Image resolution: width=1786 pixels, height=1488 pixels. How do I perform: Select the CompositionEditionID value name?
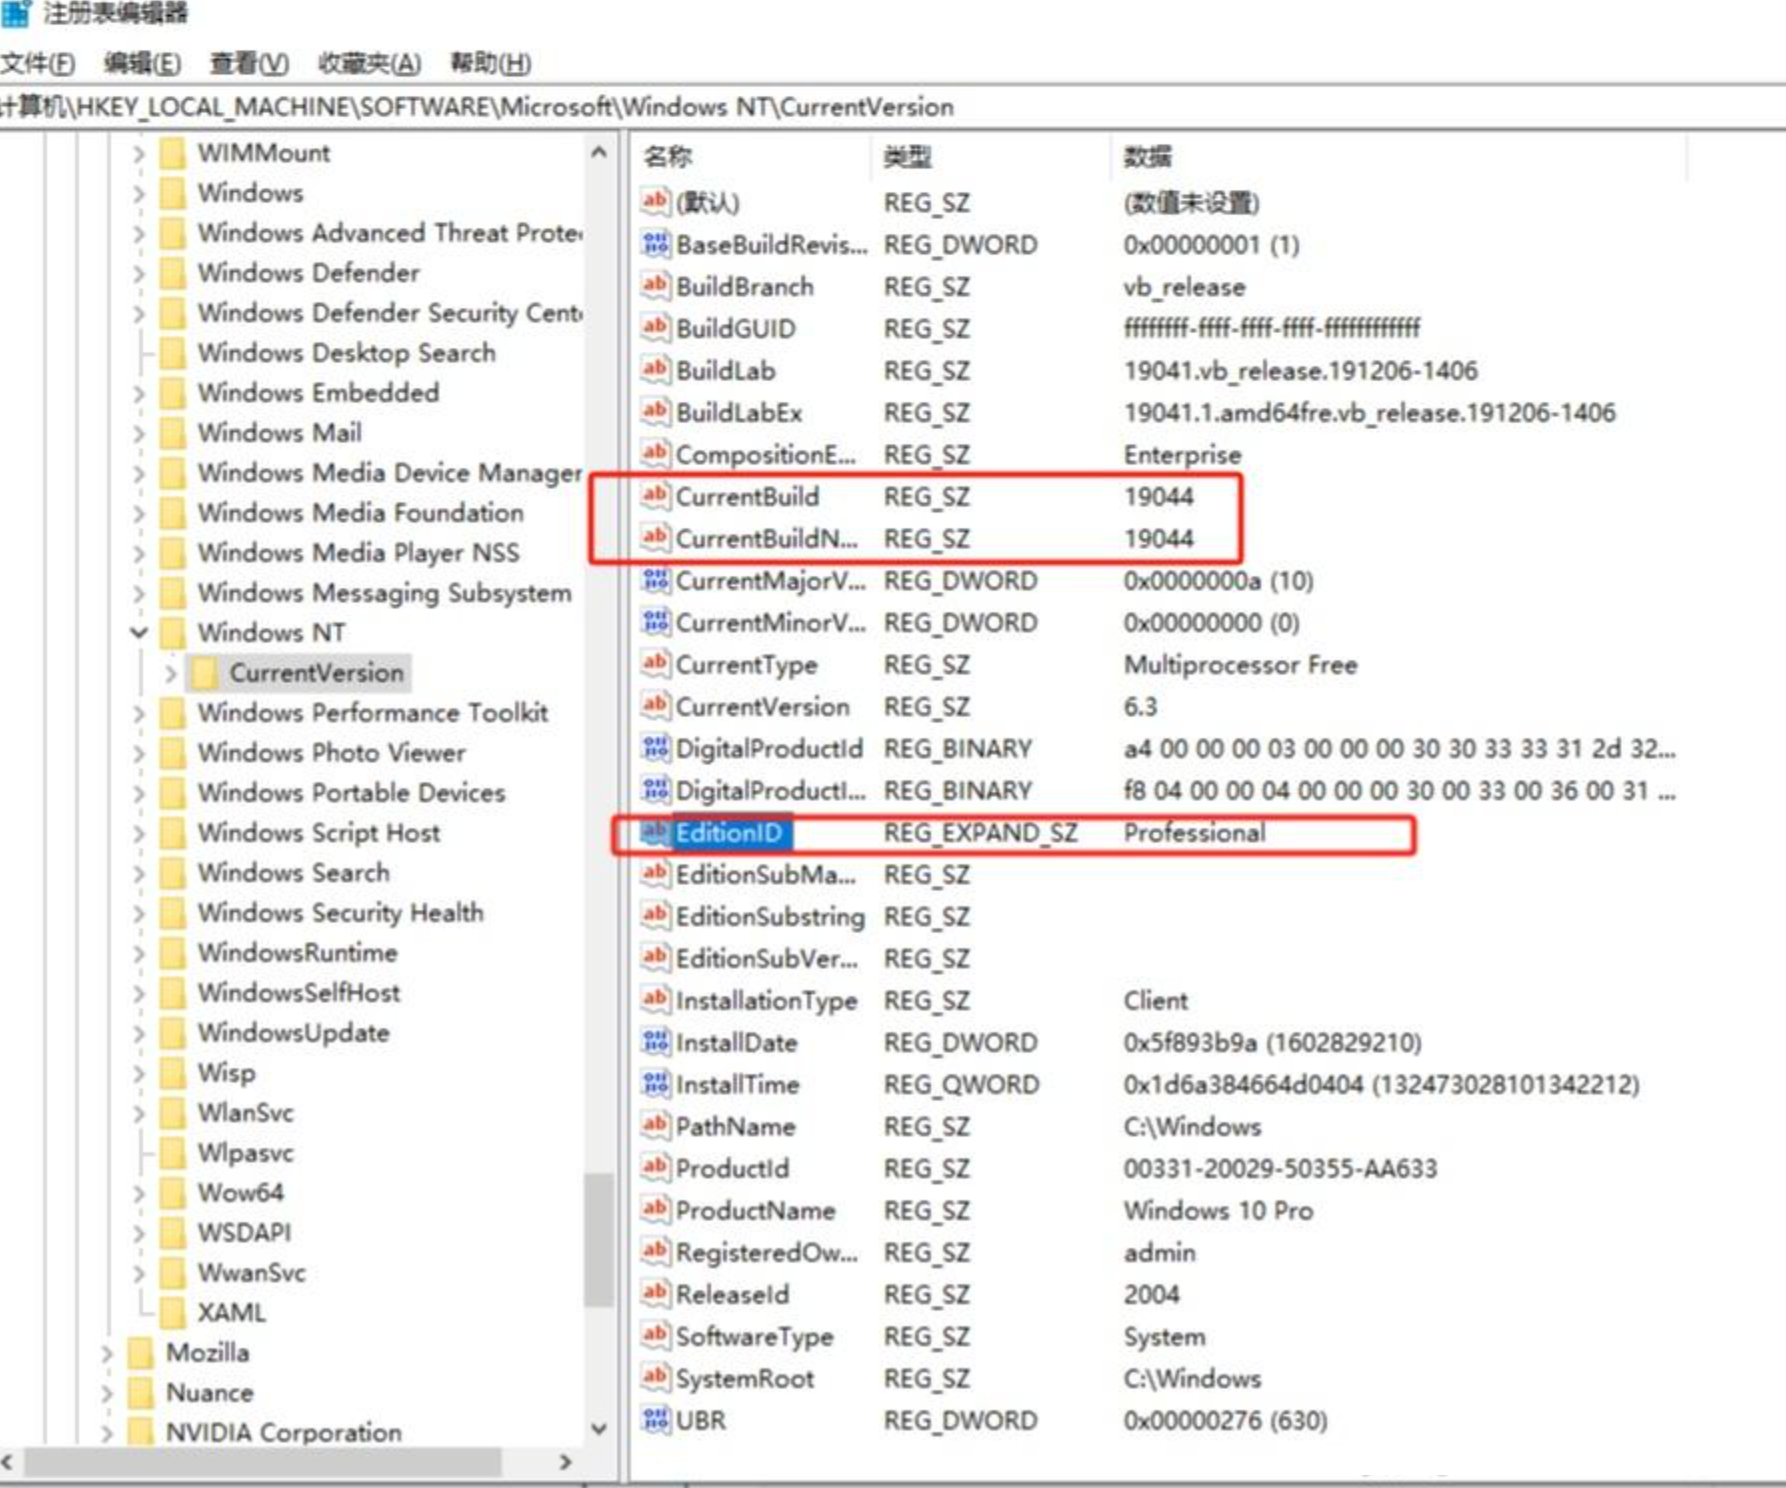(765, 454)
